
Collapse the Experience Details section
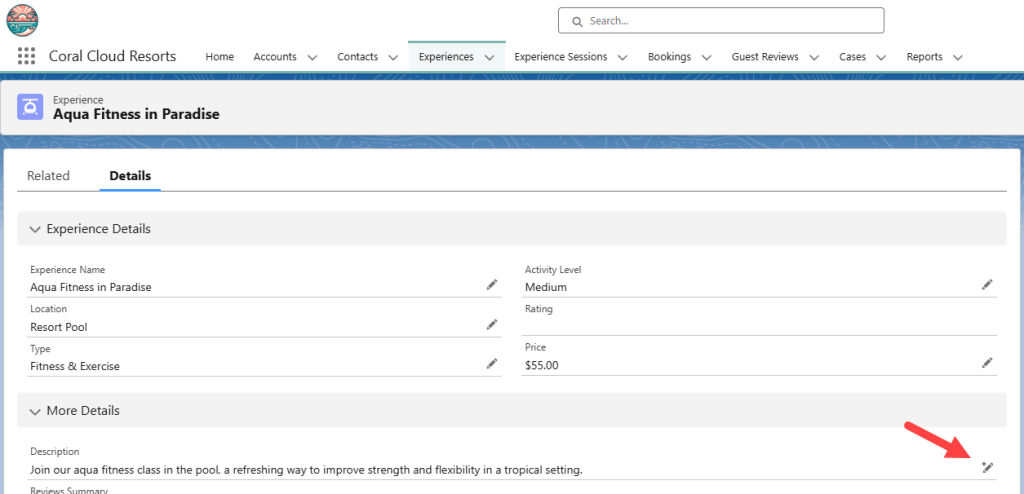pyautogui.click(x=36, y=229)
